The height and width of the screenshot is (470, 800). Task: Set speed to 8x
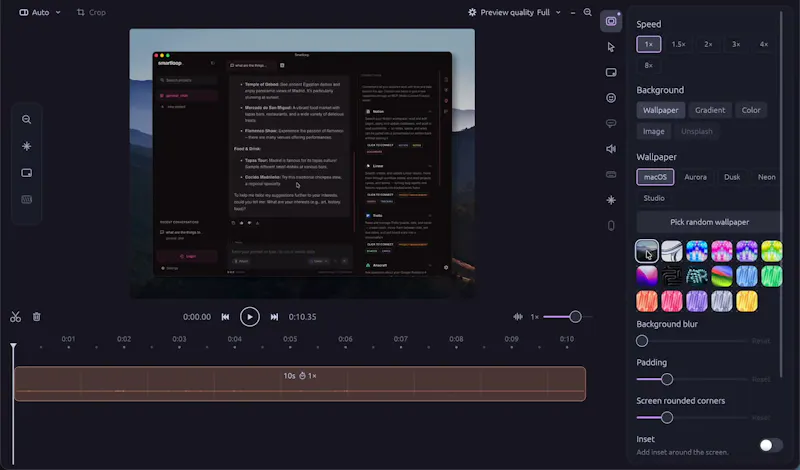coord(648,65)
